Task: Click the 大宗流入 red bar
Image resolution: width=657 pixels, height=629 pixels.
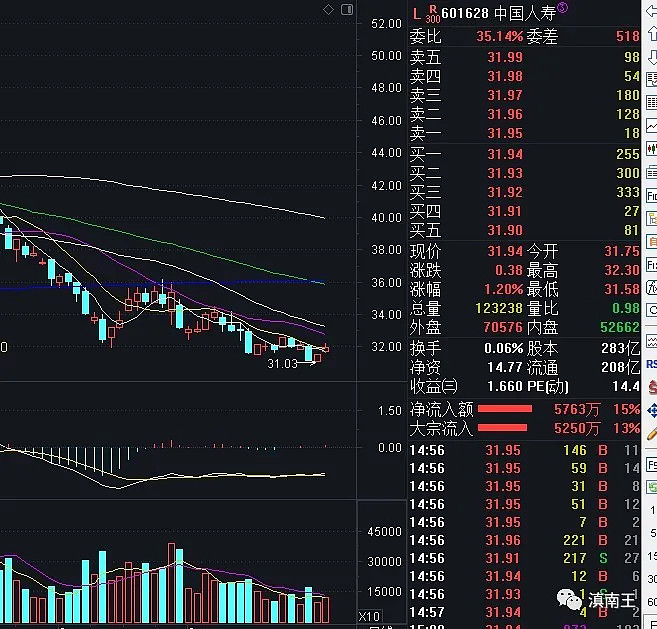Action: [x=502, y=428]
